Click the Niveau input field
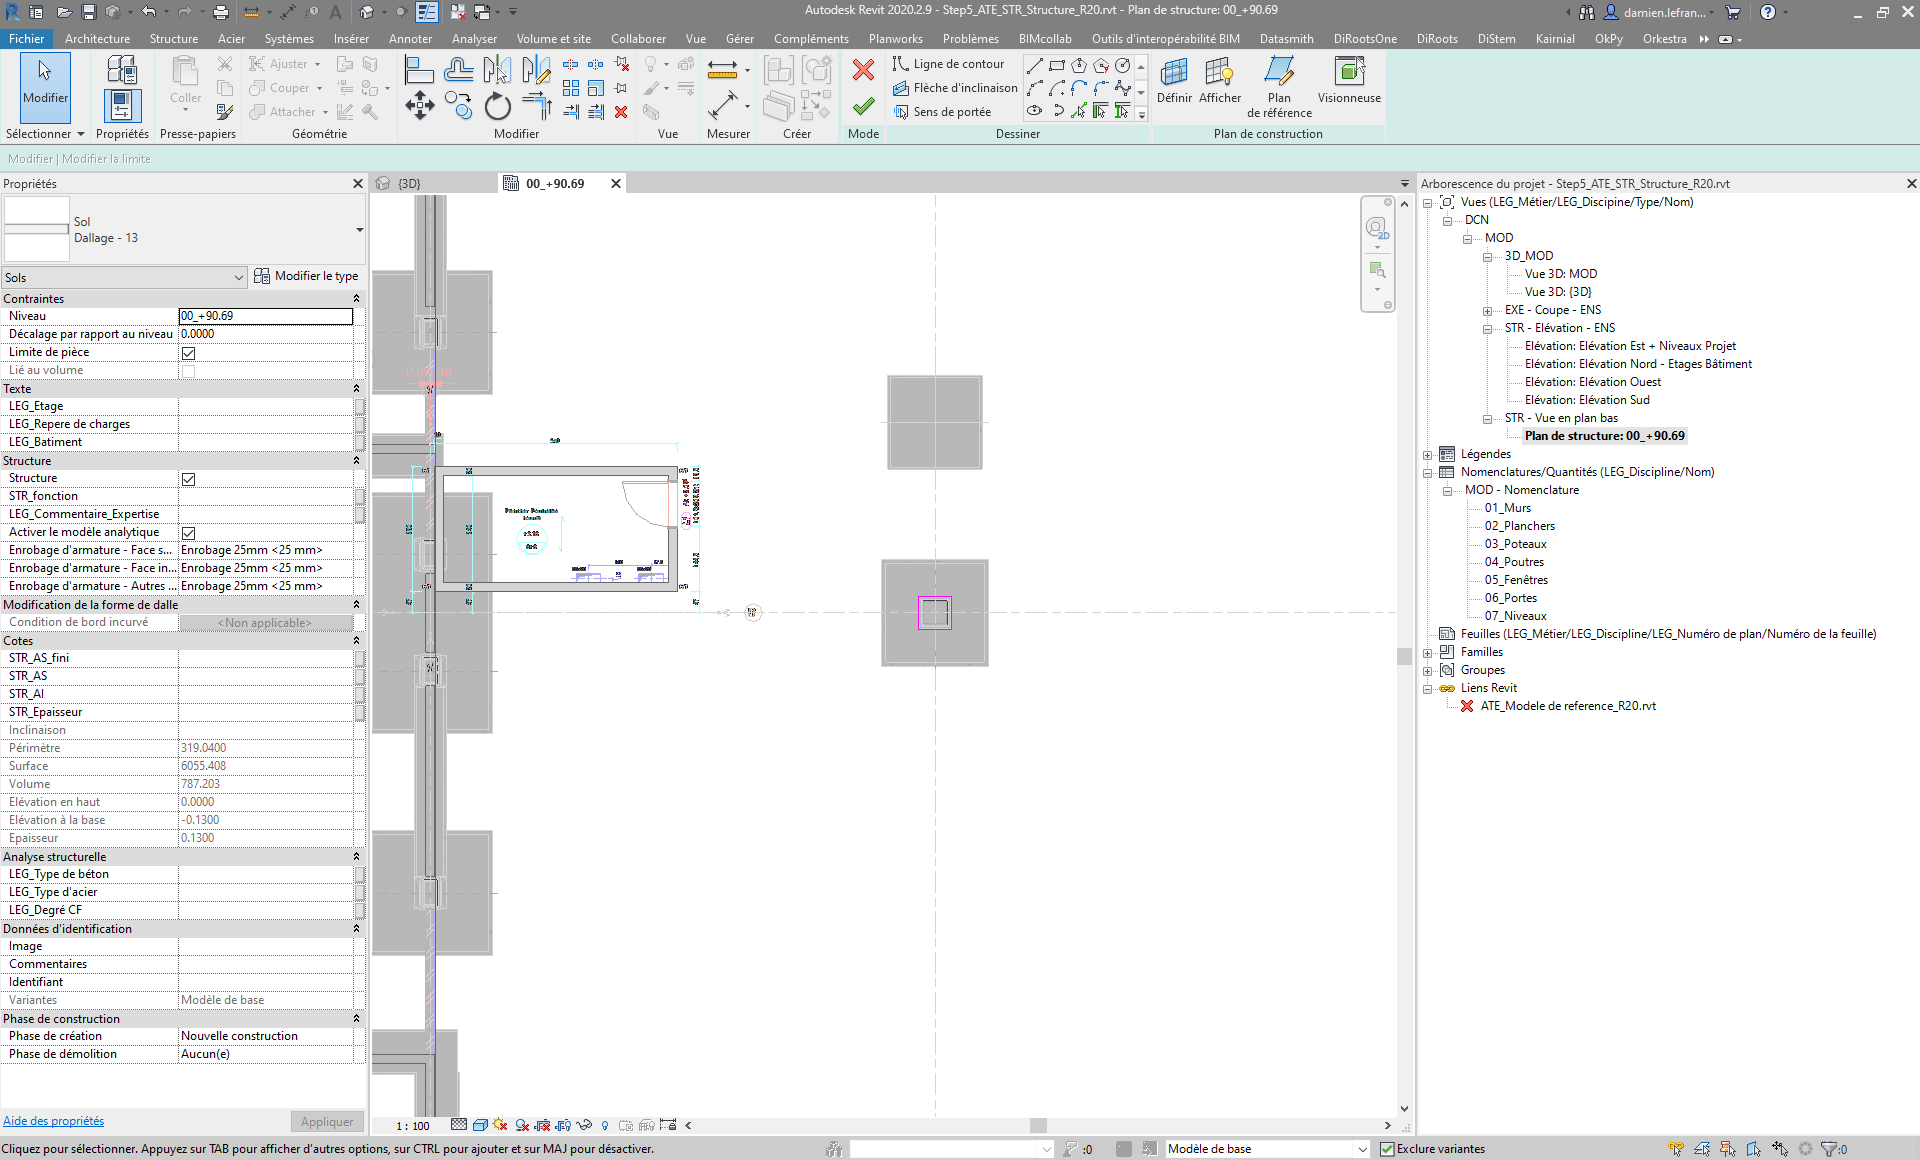 pyautogui.click(x=265, y=316)
